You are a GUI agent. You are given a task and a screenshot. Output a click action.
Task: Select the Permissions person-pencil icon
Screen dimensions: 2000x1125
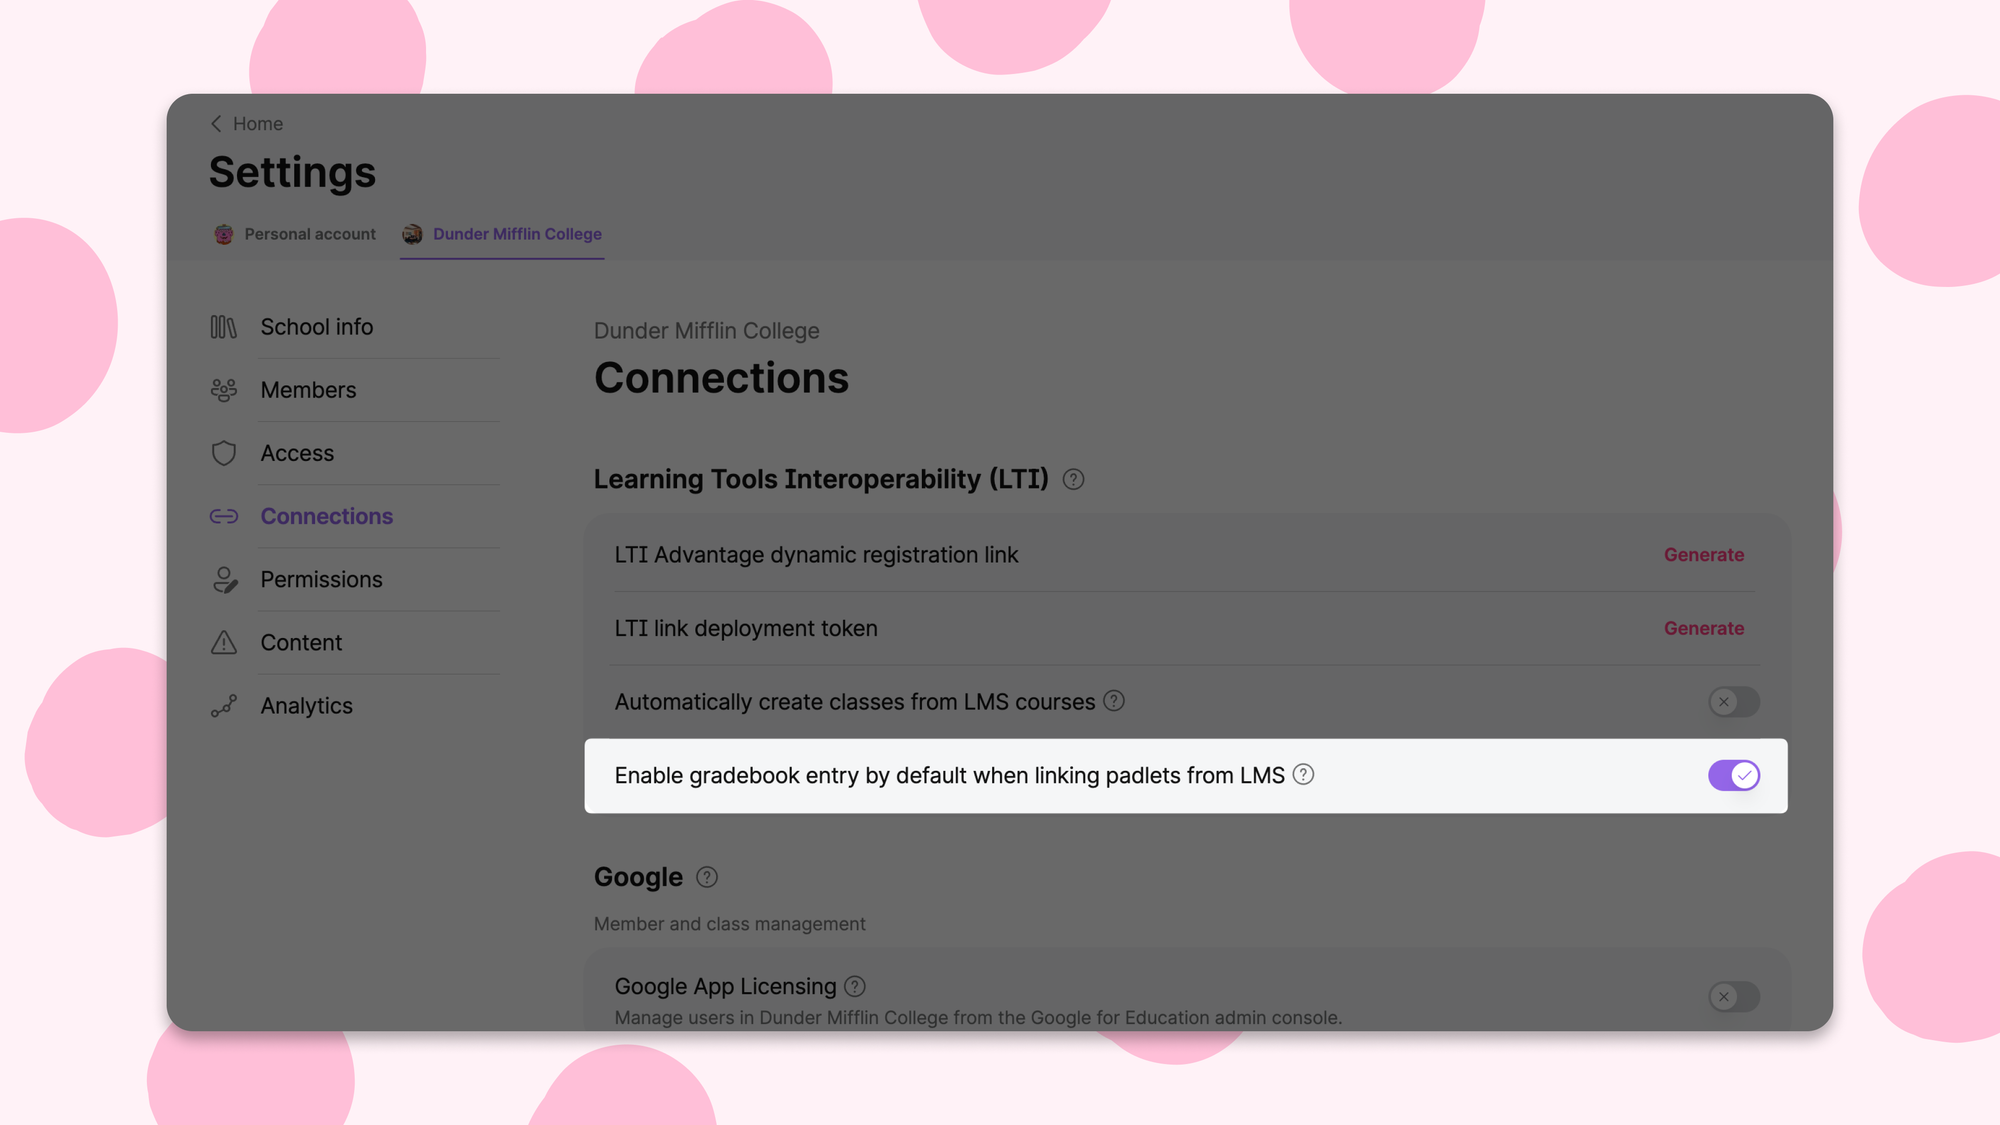click(x=224, y=579)
